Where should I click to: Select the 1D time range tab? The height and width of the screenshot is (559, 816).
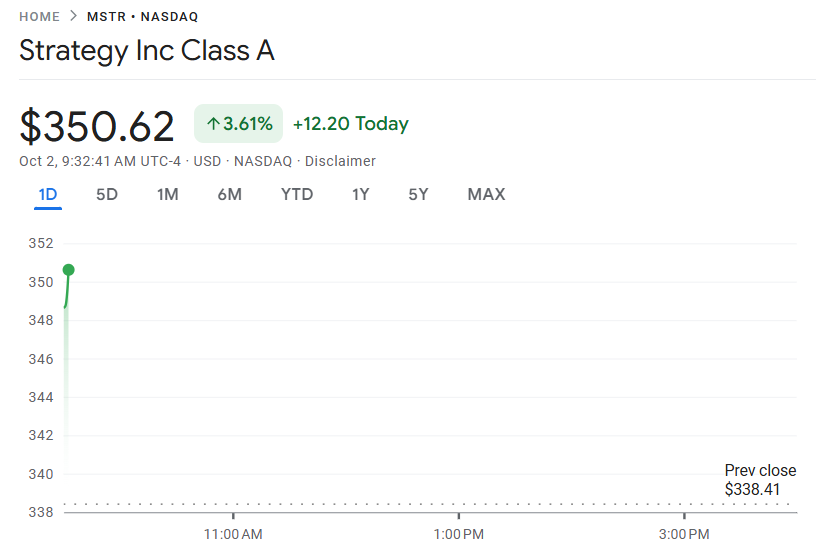pyautogui.click(x=48, y=194)
